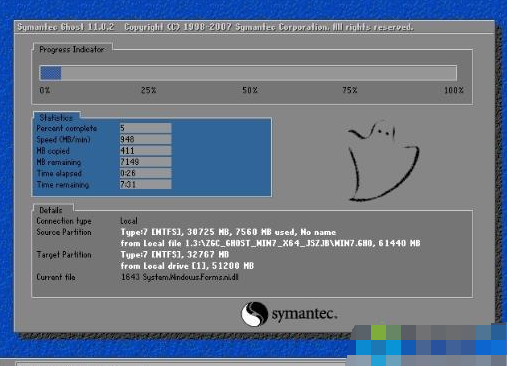
Task: Click the current file System.Windows.Forms.ni.dll
Action: [x=180, y=277]
